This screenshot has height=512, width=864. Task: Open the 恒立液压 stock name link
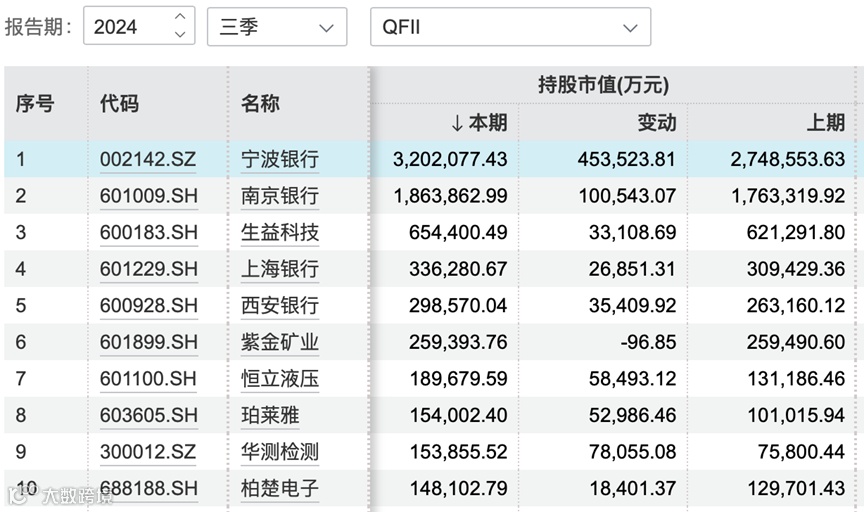click(280, 379)
